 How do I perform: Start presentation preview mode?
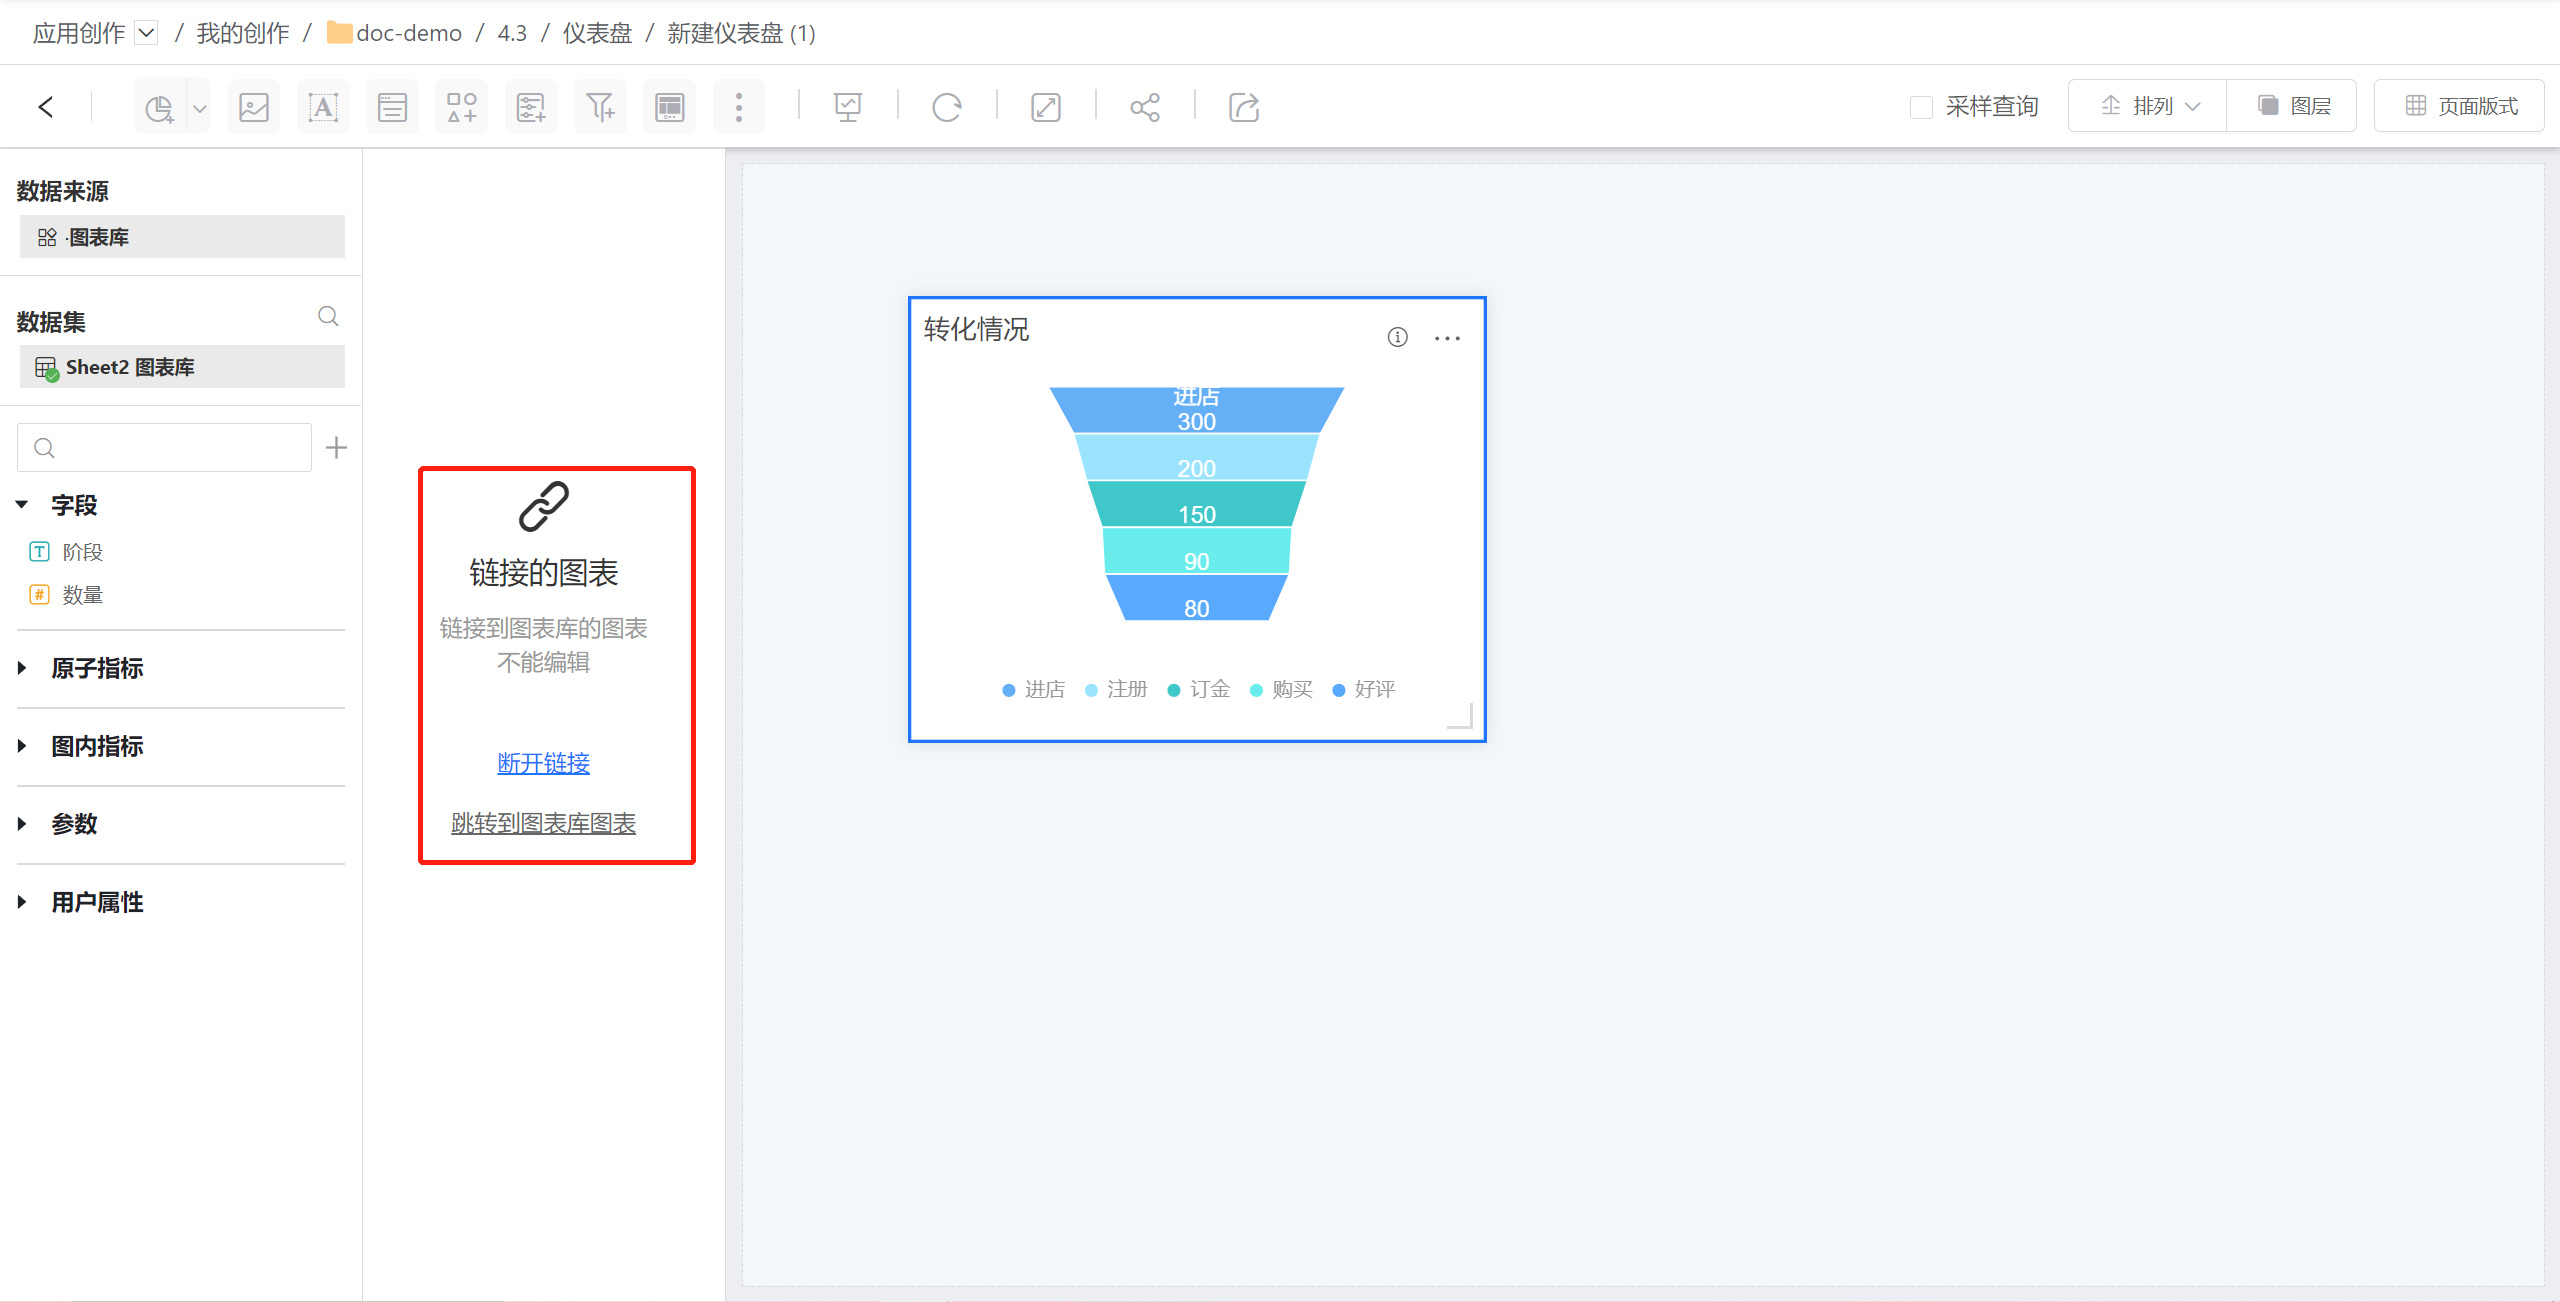848,107
